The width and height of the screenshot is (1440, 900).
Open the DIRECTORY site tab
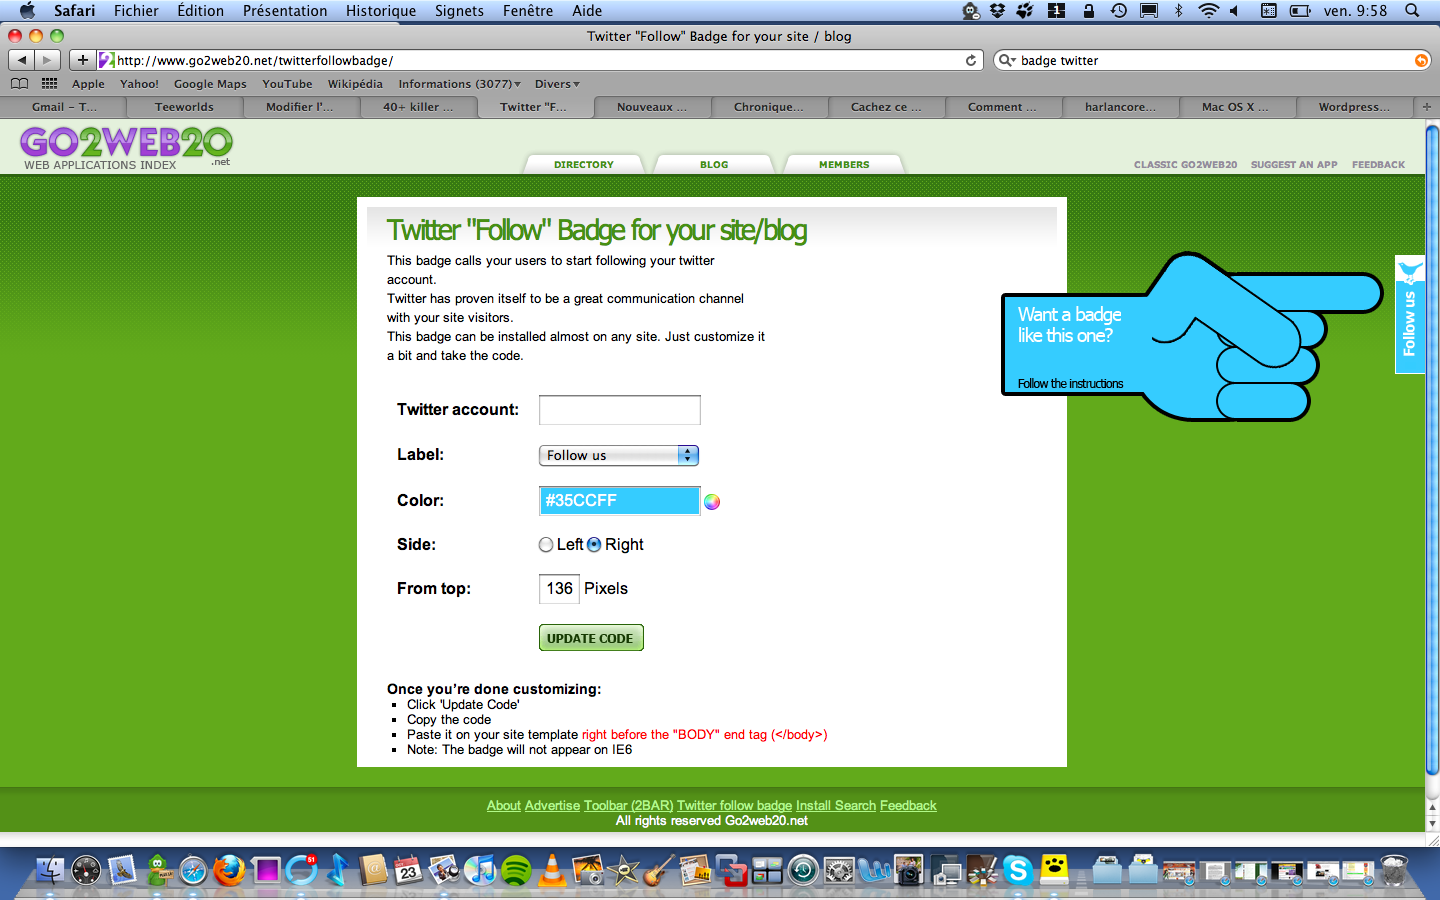pyautogui.click(x=584, y=164)
